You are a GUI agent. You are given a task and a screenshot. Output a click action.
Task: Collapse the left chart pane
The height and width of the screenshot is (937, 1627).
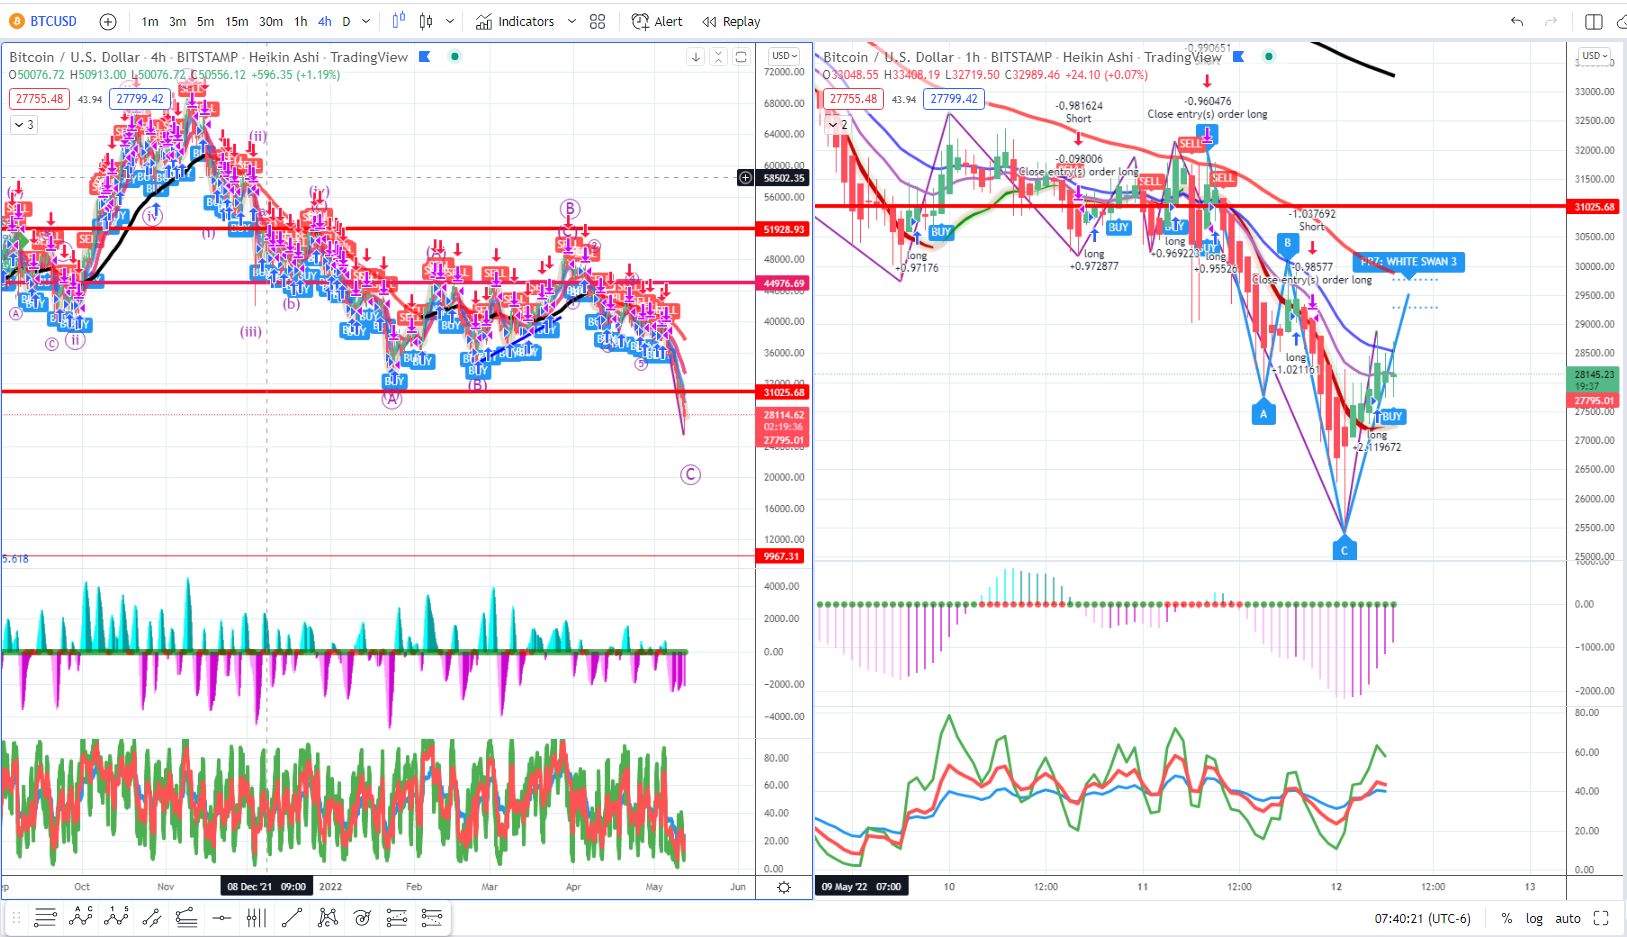(x=718, y=57)
